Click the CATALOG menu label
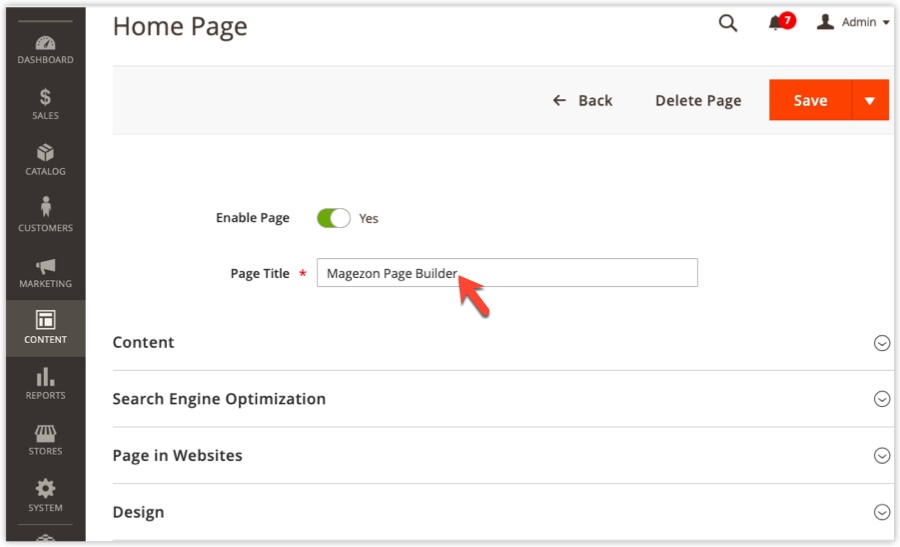 point(45,171)
